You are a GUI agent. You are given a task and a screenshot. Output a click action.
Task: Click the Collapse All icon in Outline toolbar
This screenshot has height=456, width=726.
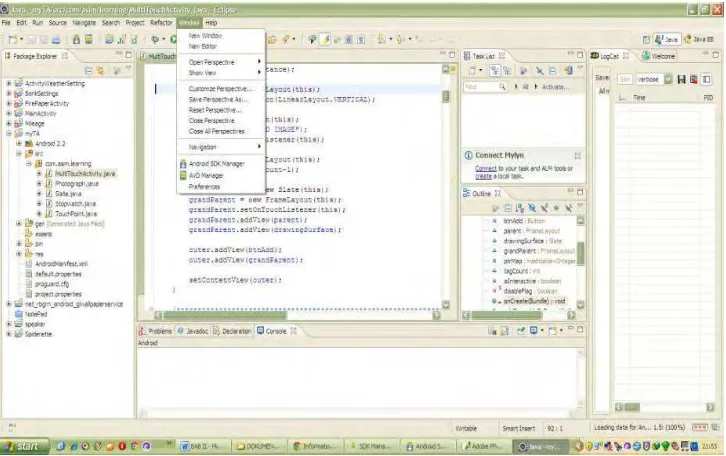pos(508,209)
